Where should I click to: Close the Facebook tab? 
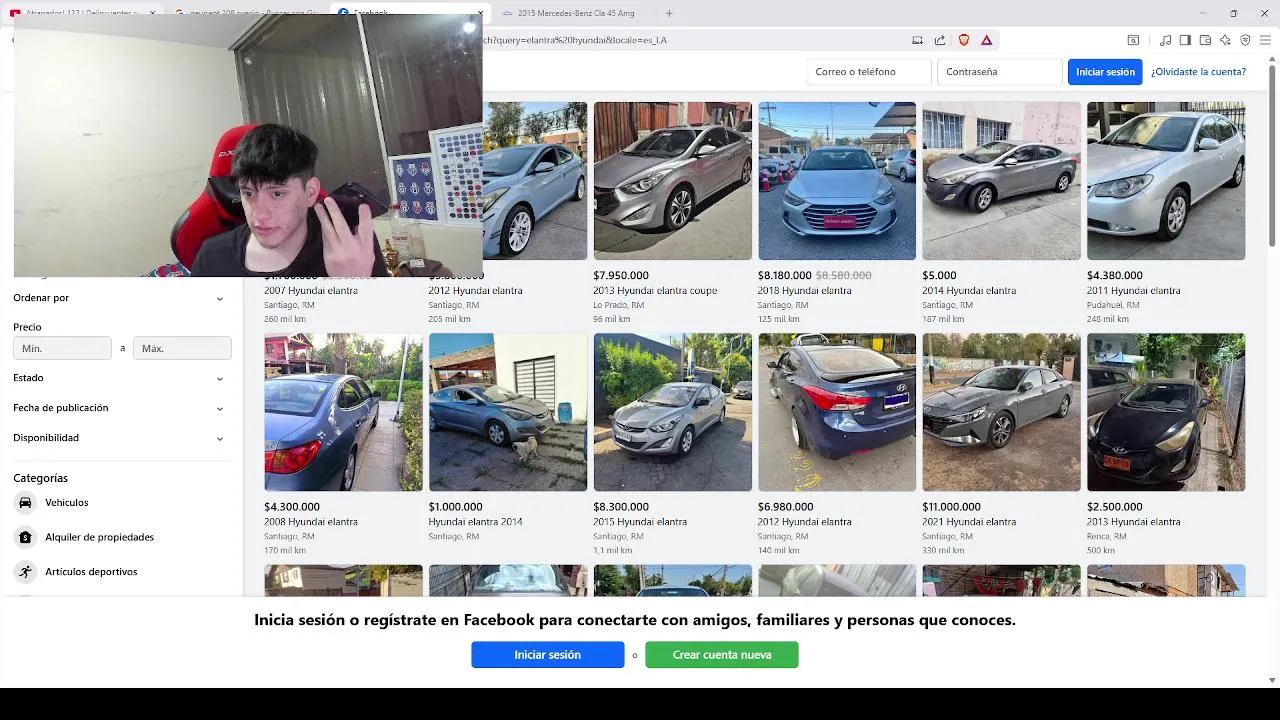[x=480, y=13]
